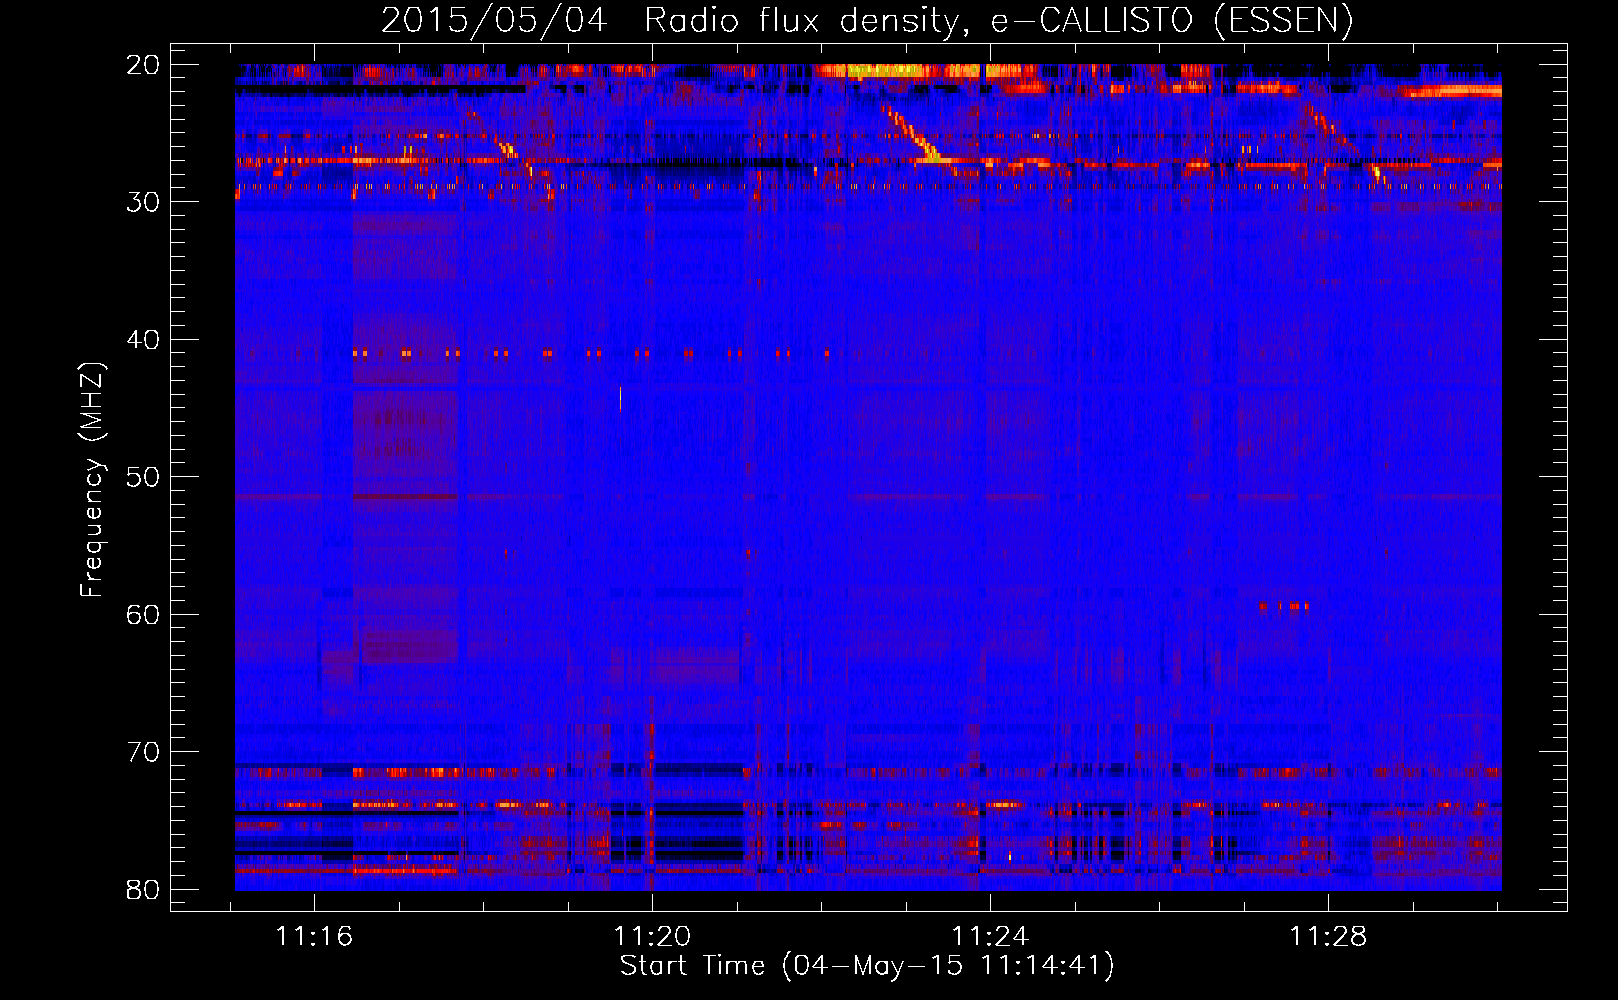The width and height of the screenshot is (1618, 1000).
Task: Select the Frequency (MHZ) axis label
Action: coord(92,480)
